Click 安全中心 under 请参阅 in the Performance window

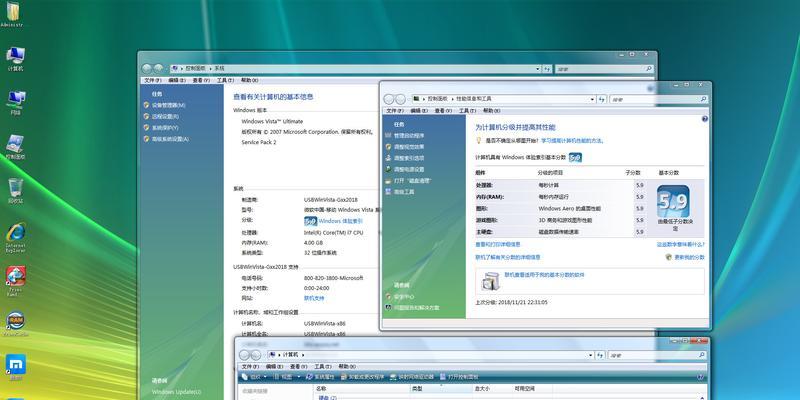coord(404,296)
